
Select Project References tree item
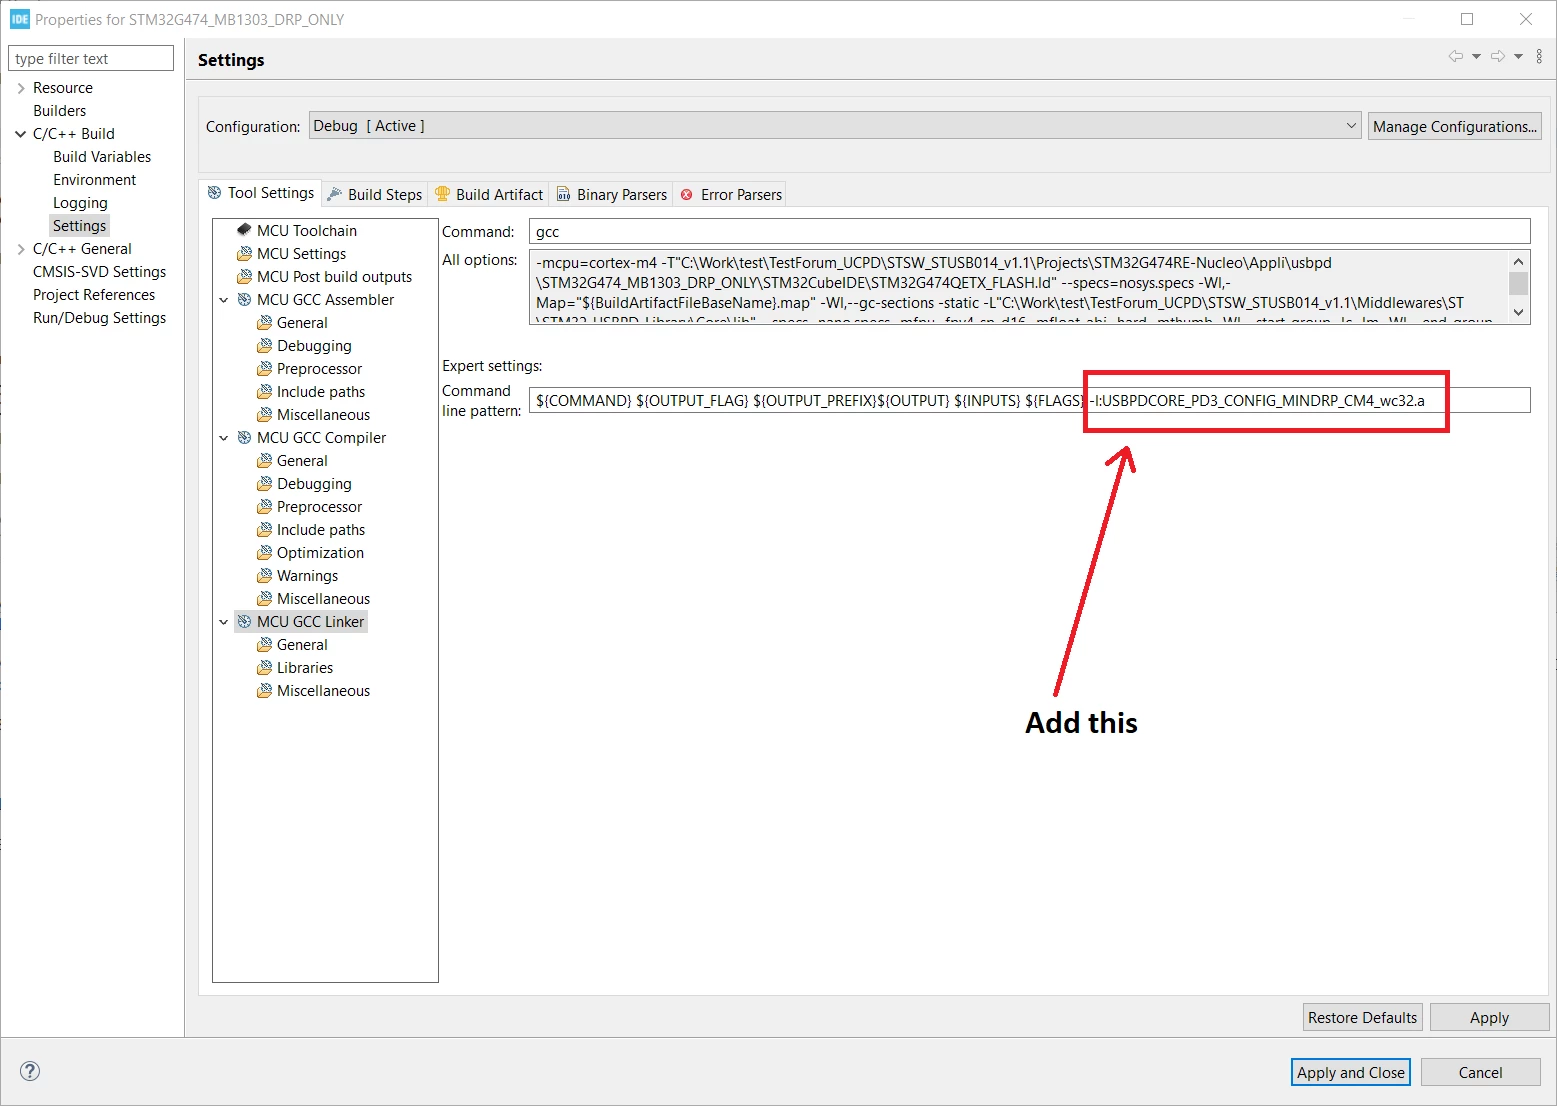(94, 295)
